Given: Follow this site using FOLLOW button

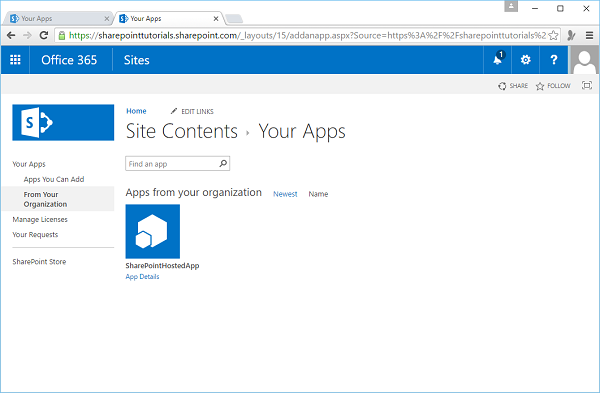Looking at the screenshot, I should coord(553,86).
